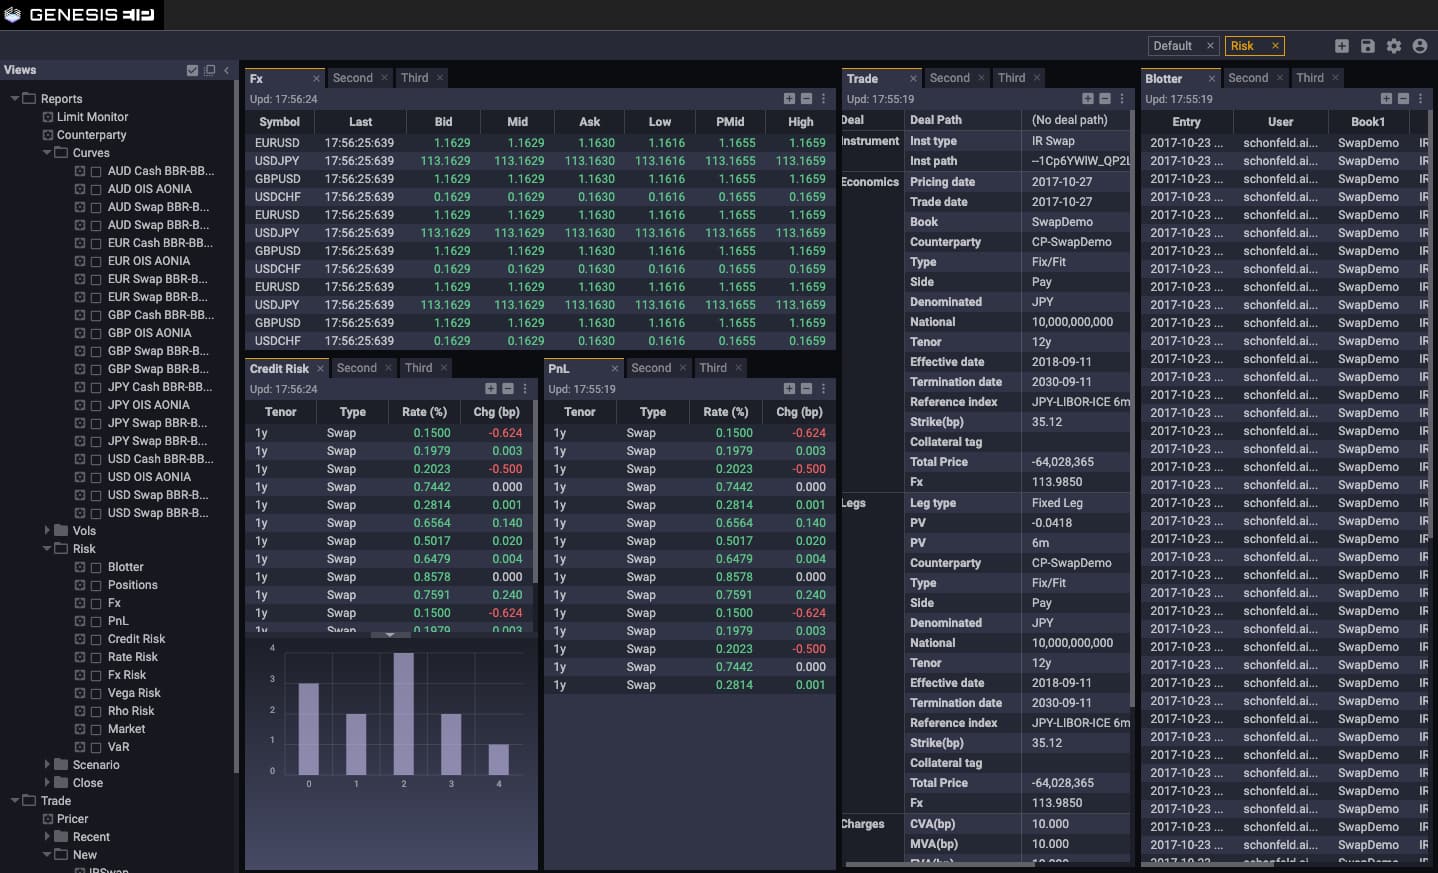1438x873 pixels.
Task: Click the plus icon in Blotter panel header
Action: click(1386, 99)
